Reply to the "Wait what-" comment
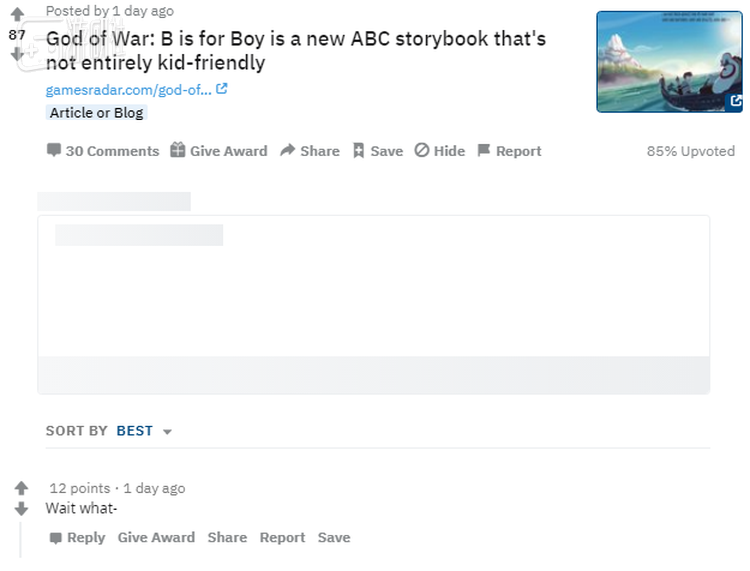Screen dimensions: 750x571 tap(77, 538)
